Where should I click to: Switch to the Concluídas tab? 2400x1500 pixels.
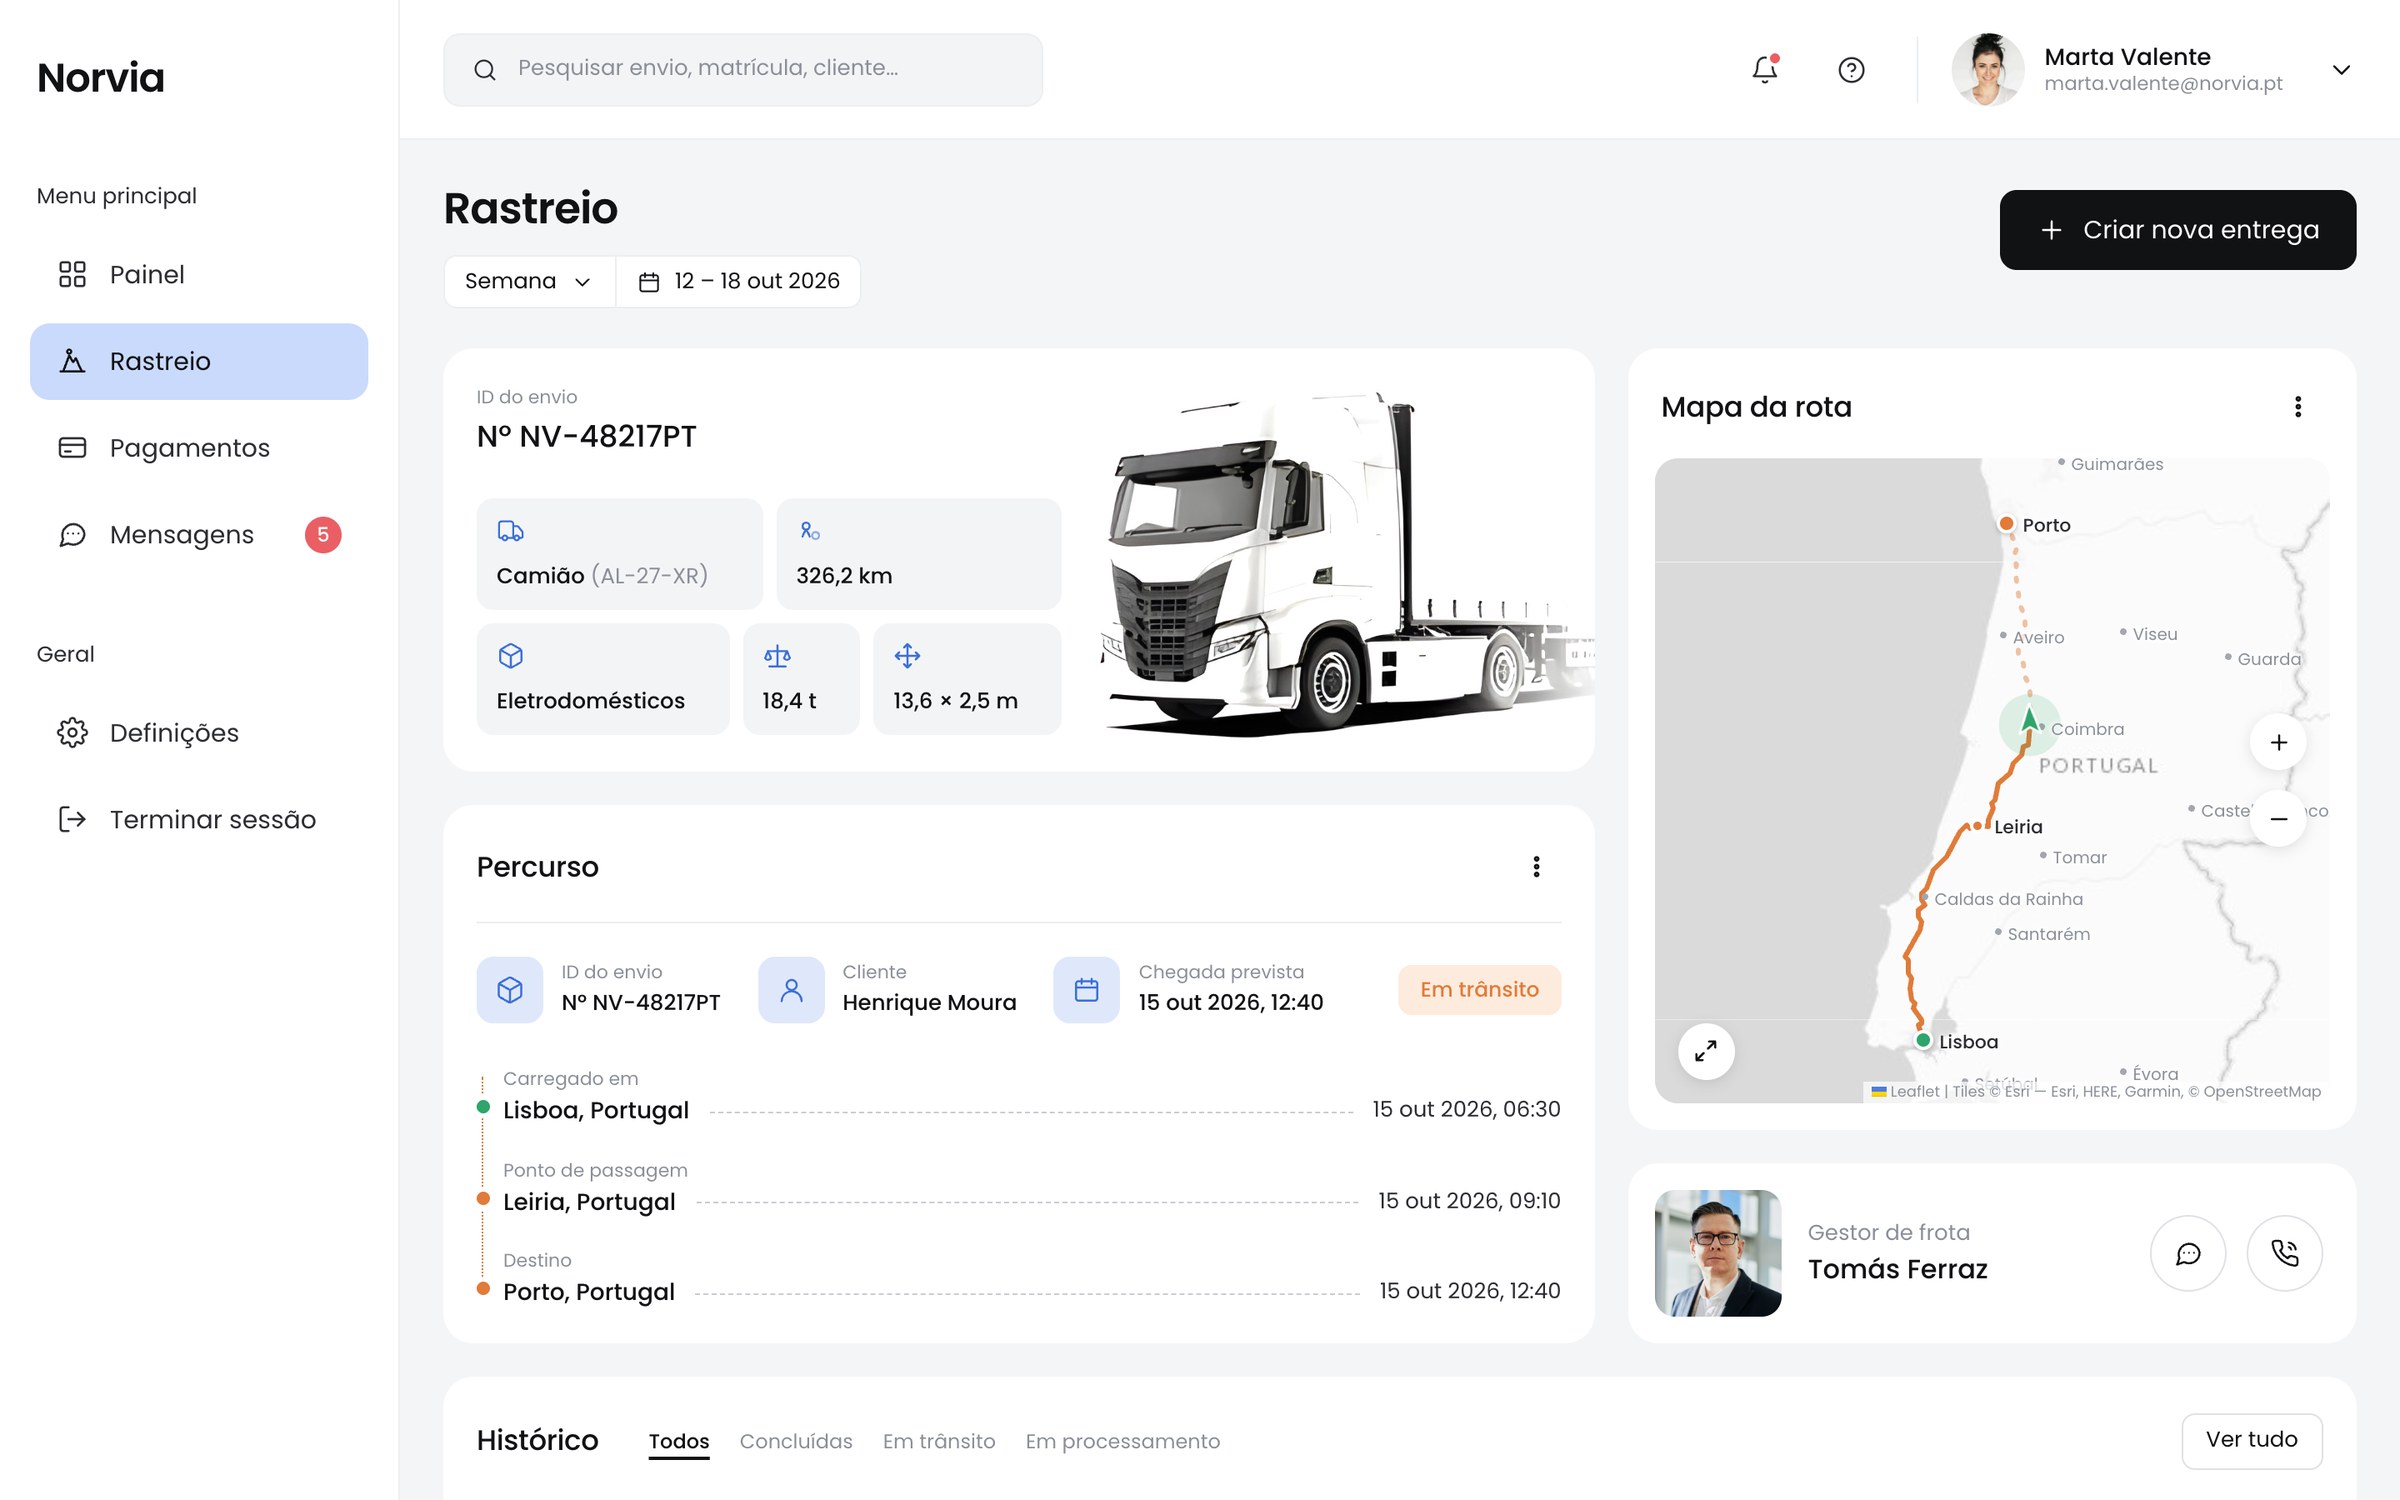(796, 1441)
